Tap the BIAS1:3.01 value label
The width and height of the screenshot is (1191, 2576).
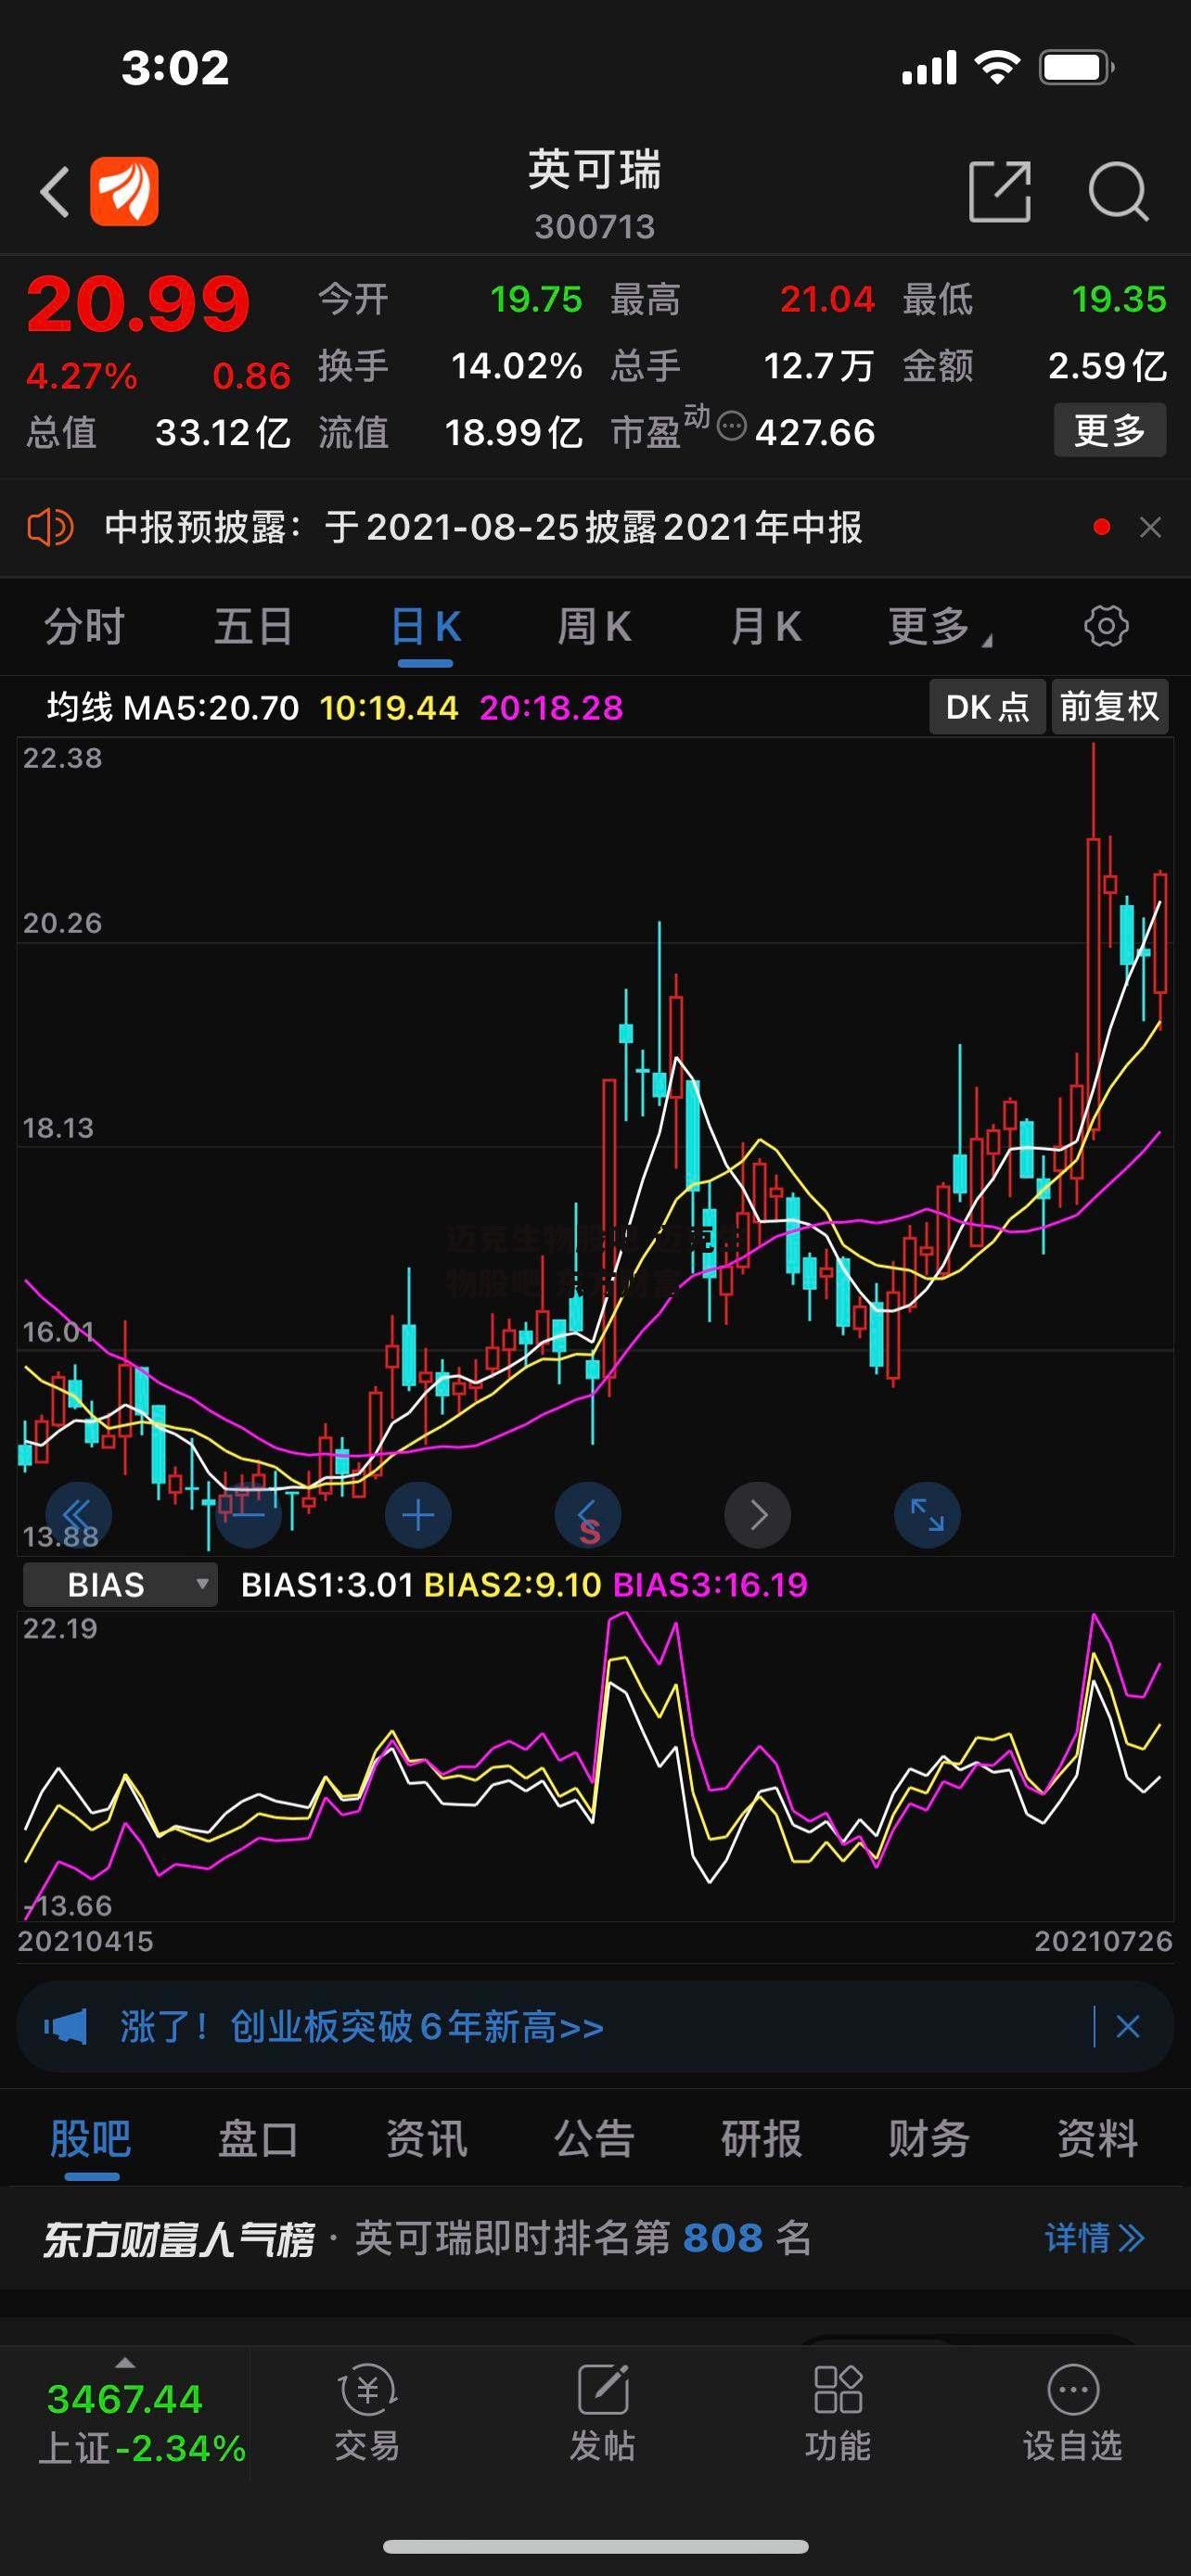point(327,1585)
